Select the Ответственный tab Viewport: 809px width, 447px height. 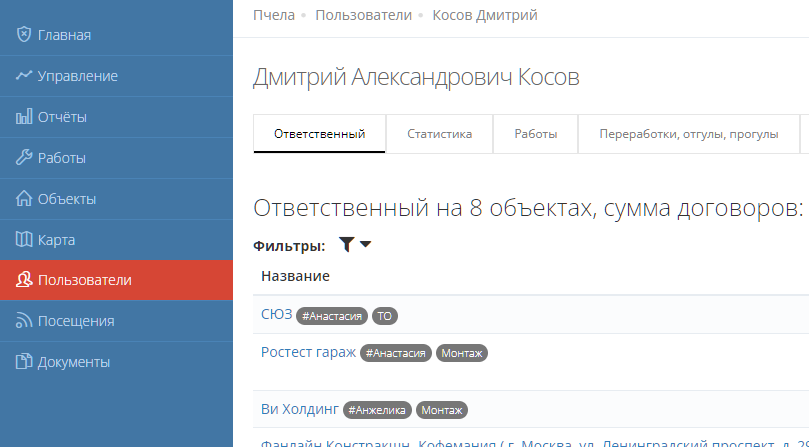coord(319,134)
